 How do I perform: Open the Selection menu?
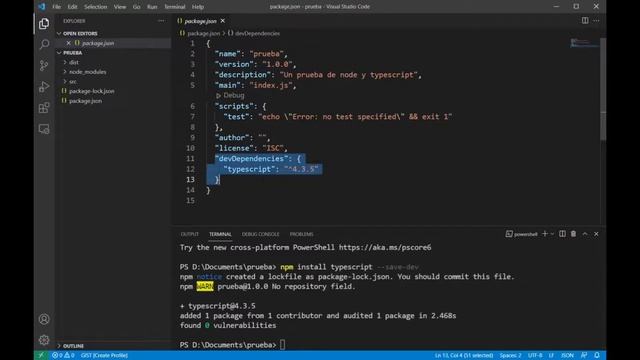click(x=96, y=7)
